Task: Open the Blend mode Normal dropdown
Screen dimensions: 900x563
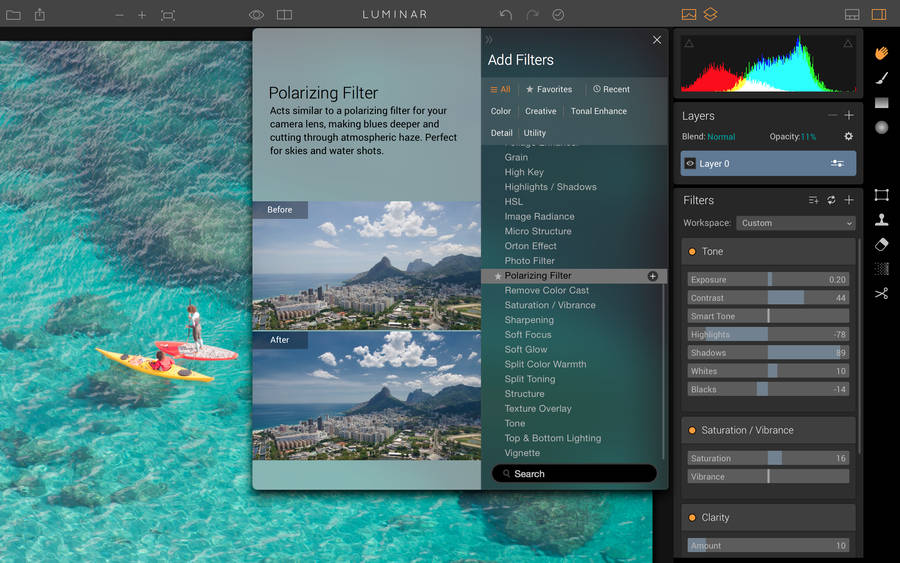Action: coord(721,137)
